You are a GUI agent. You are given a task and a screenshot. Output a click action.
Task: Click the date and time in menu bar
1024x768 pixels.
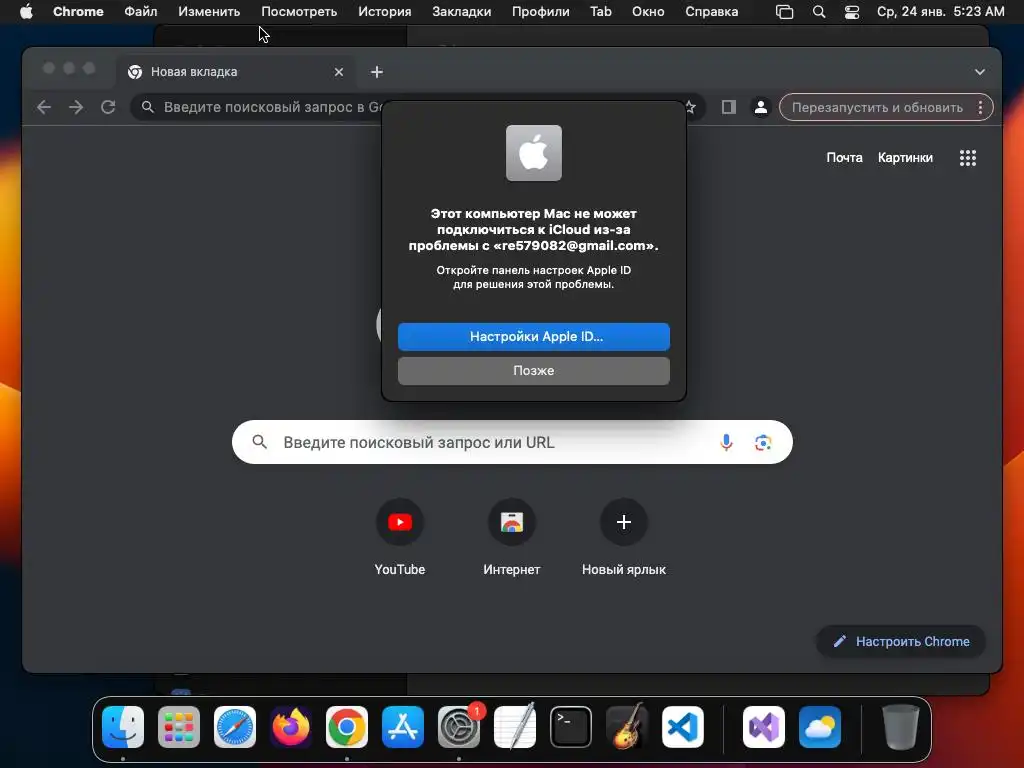[x=940, y=12]
